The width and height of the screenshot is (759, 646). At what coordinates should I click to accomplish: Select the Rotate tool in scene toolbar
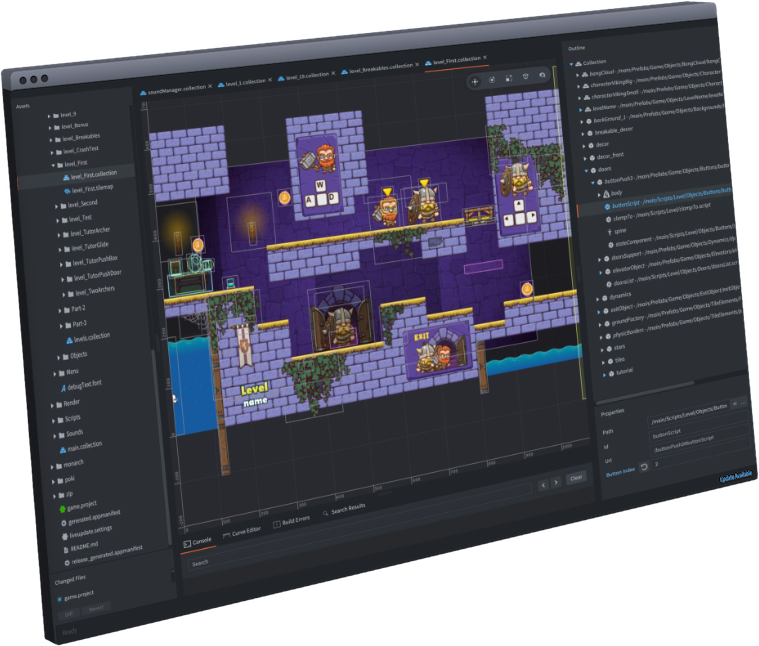click(492, 80)
